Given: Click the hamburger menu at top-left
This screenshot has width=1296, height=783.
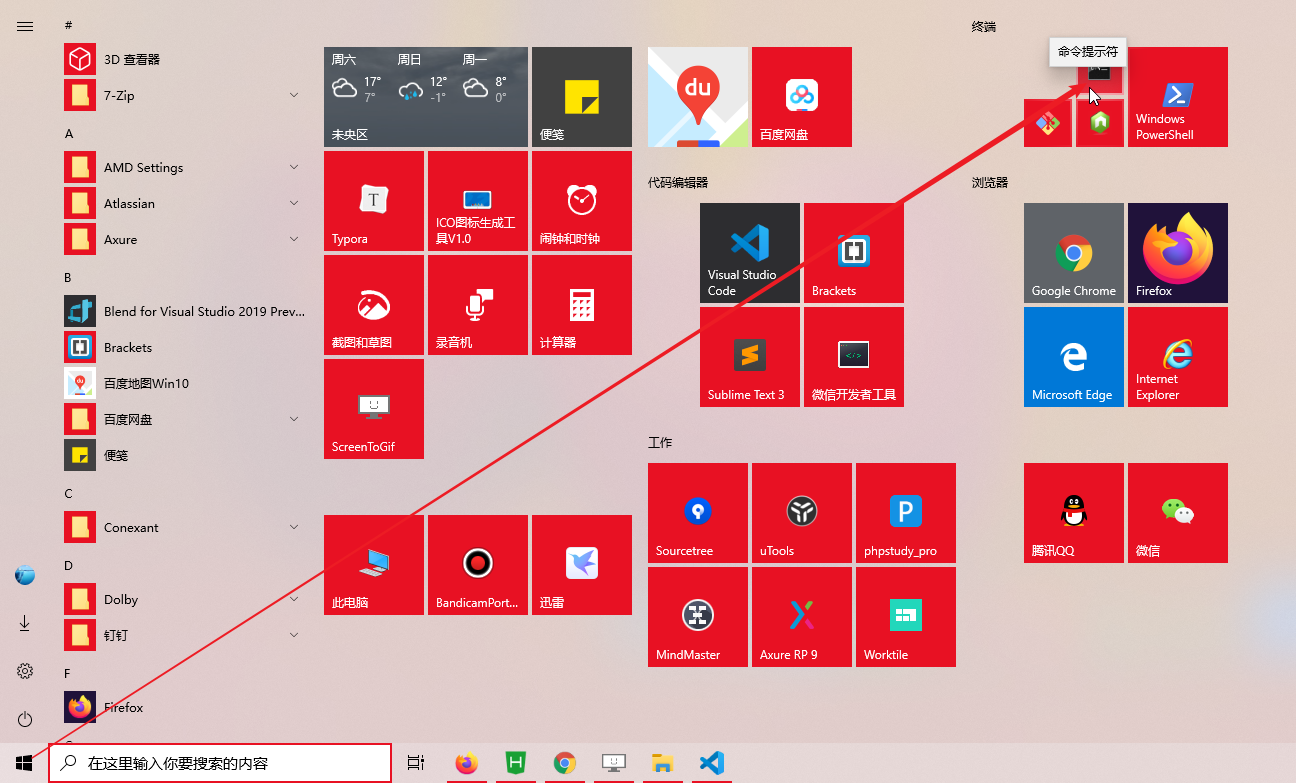Looking at the screenshot, I should click(x=25, y=26).
